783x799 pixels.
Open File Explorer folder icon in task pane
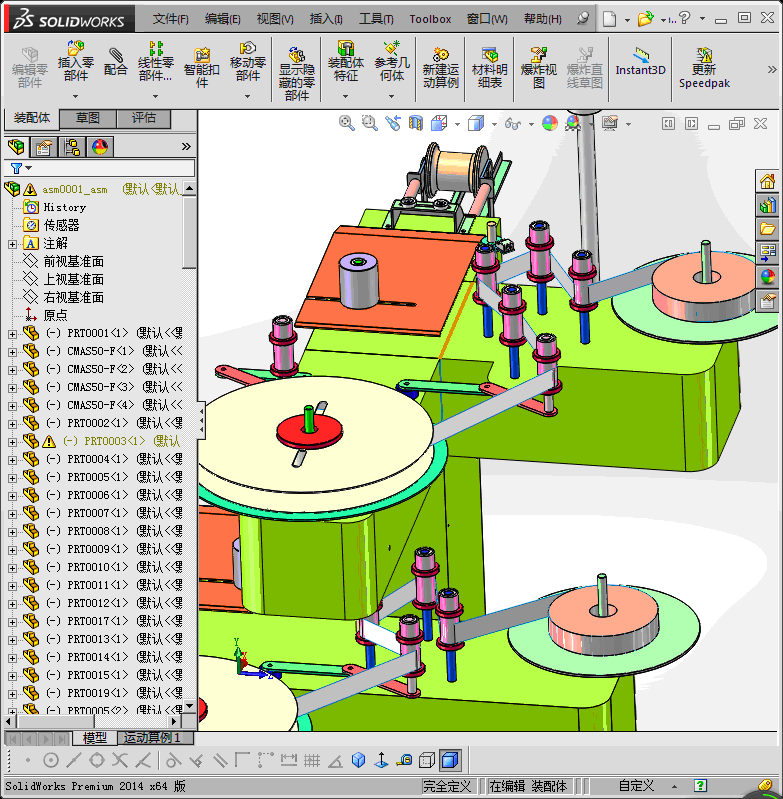click(x=767, y=228)
